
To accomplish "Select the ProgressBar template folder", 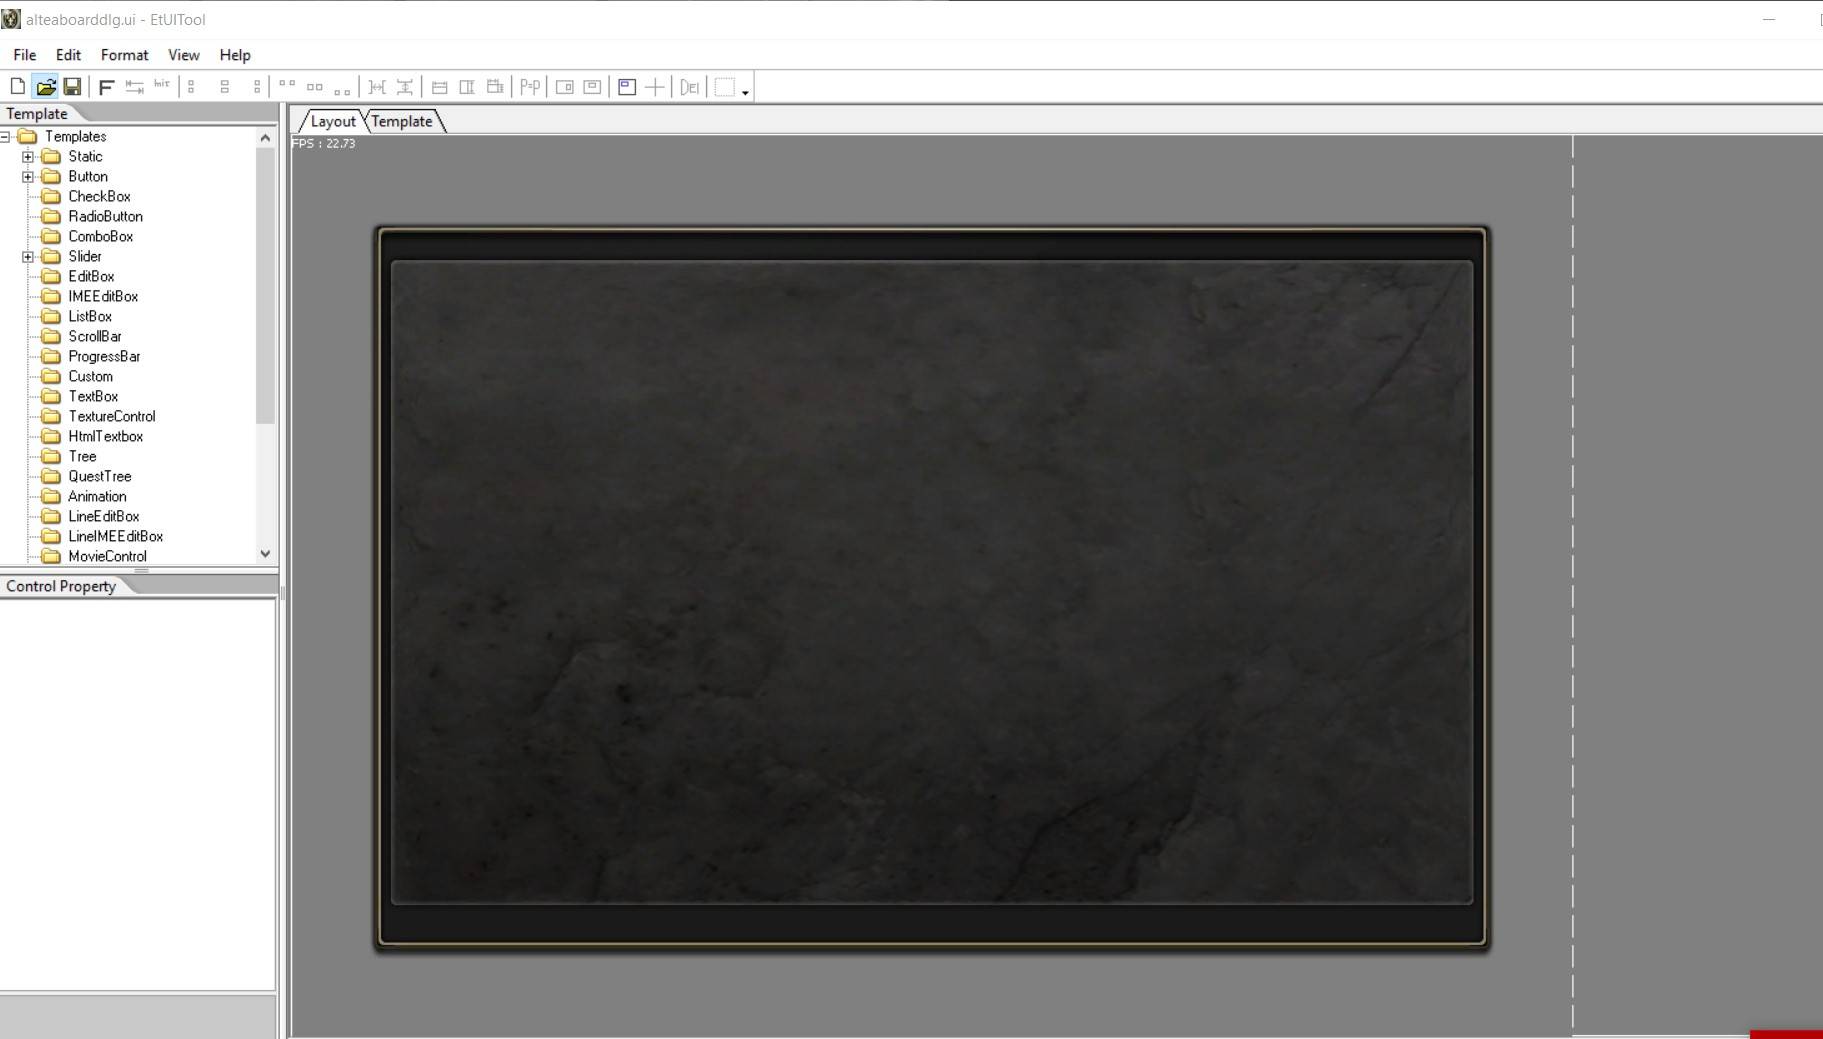I will click(x=104, y=356).
